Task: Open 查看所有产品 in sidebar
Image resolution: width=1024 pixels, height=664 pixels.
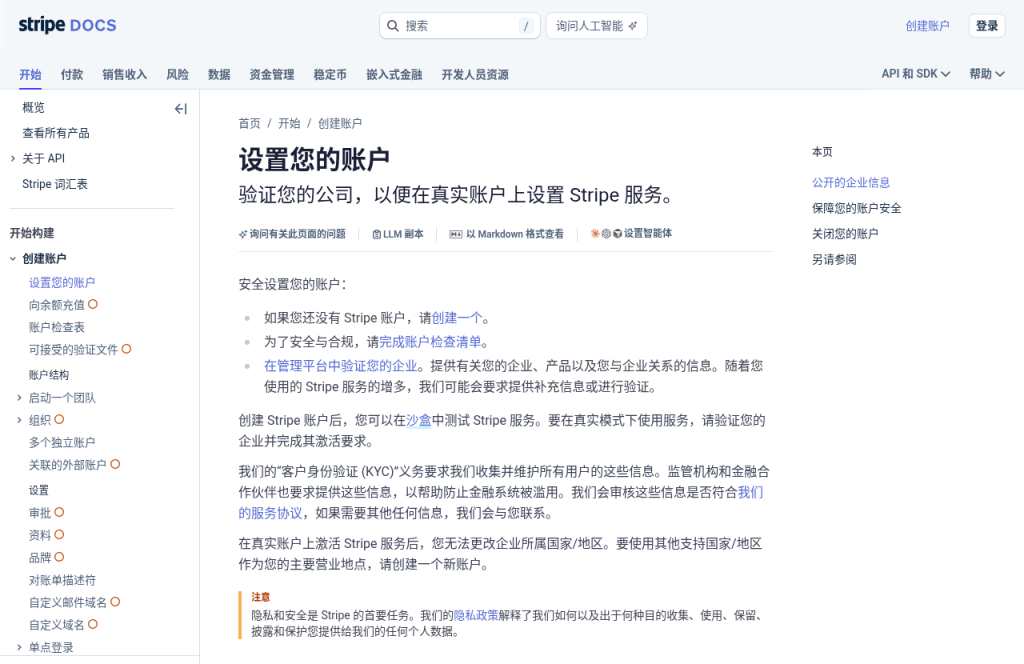Action: [56, 133]
